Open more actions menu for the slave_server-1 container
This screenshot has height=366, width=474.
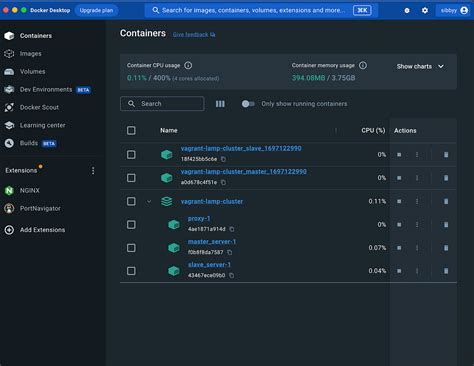[x=417, y=271]
